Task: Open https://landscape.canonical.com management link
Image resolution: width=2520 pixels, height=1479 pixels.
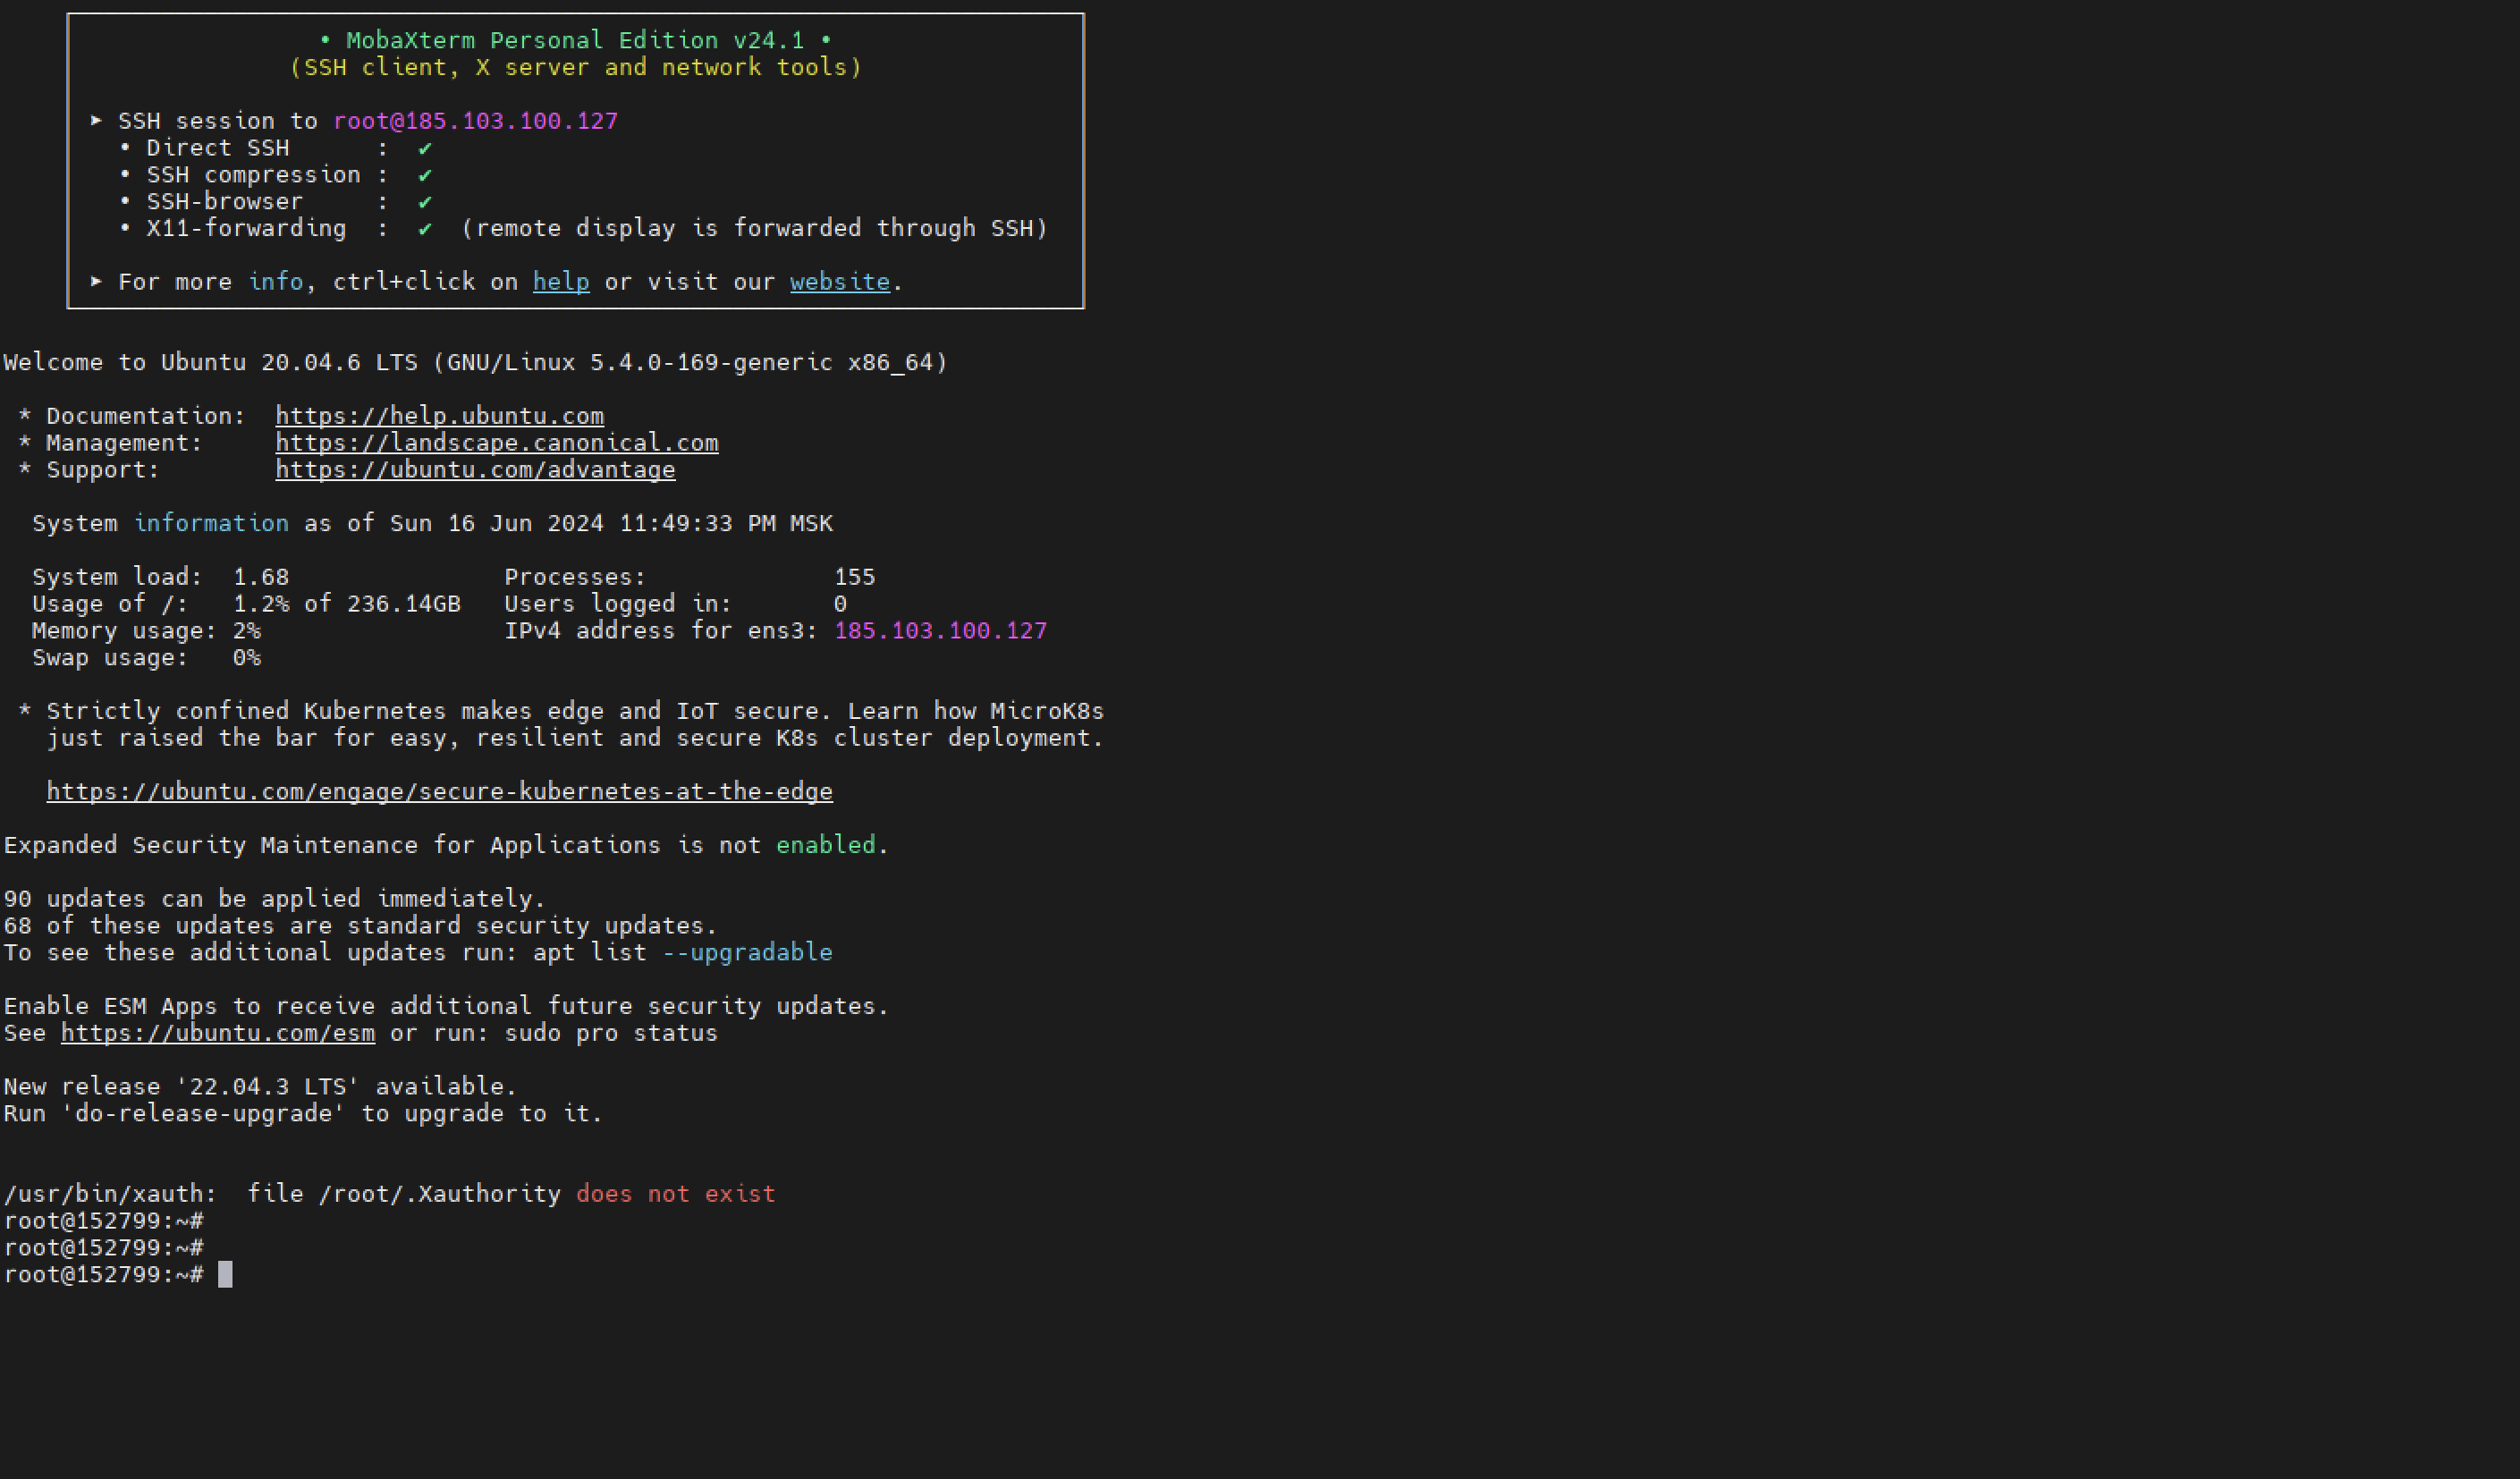Action: (497, 443)
